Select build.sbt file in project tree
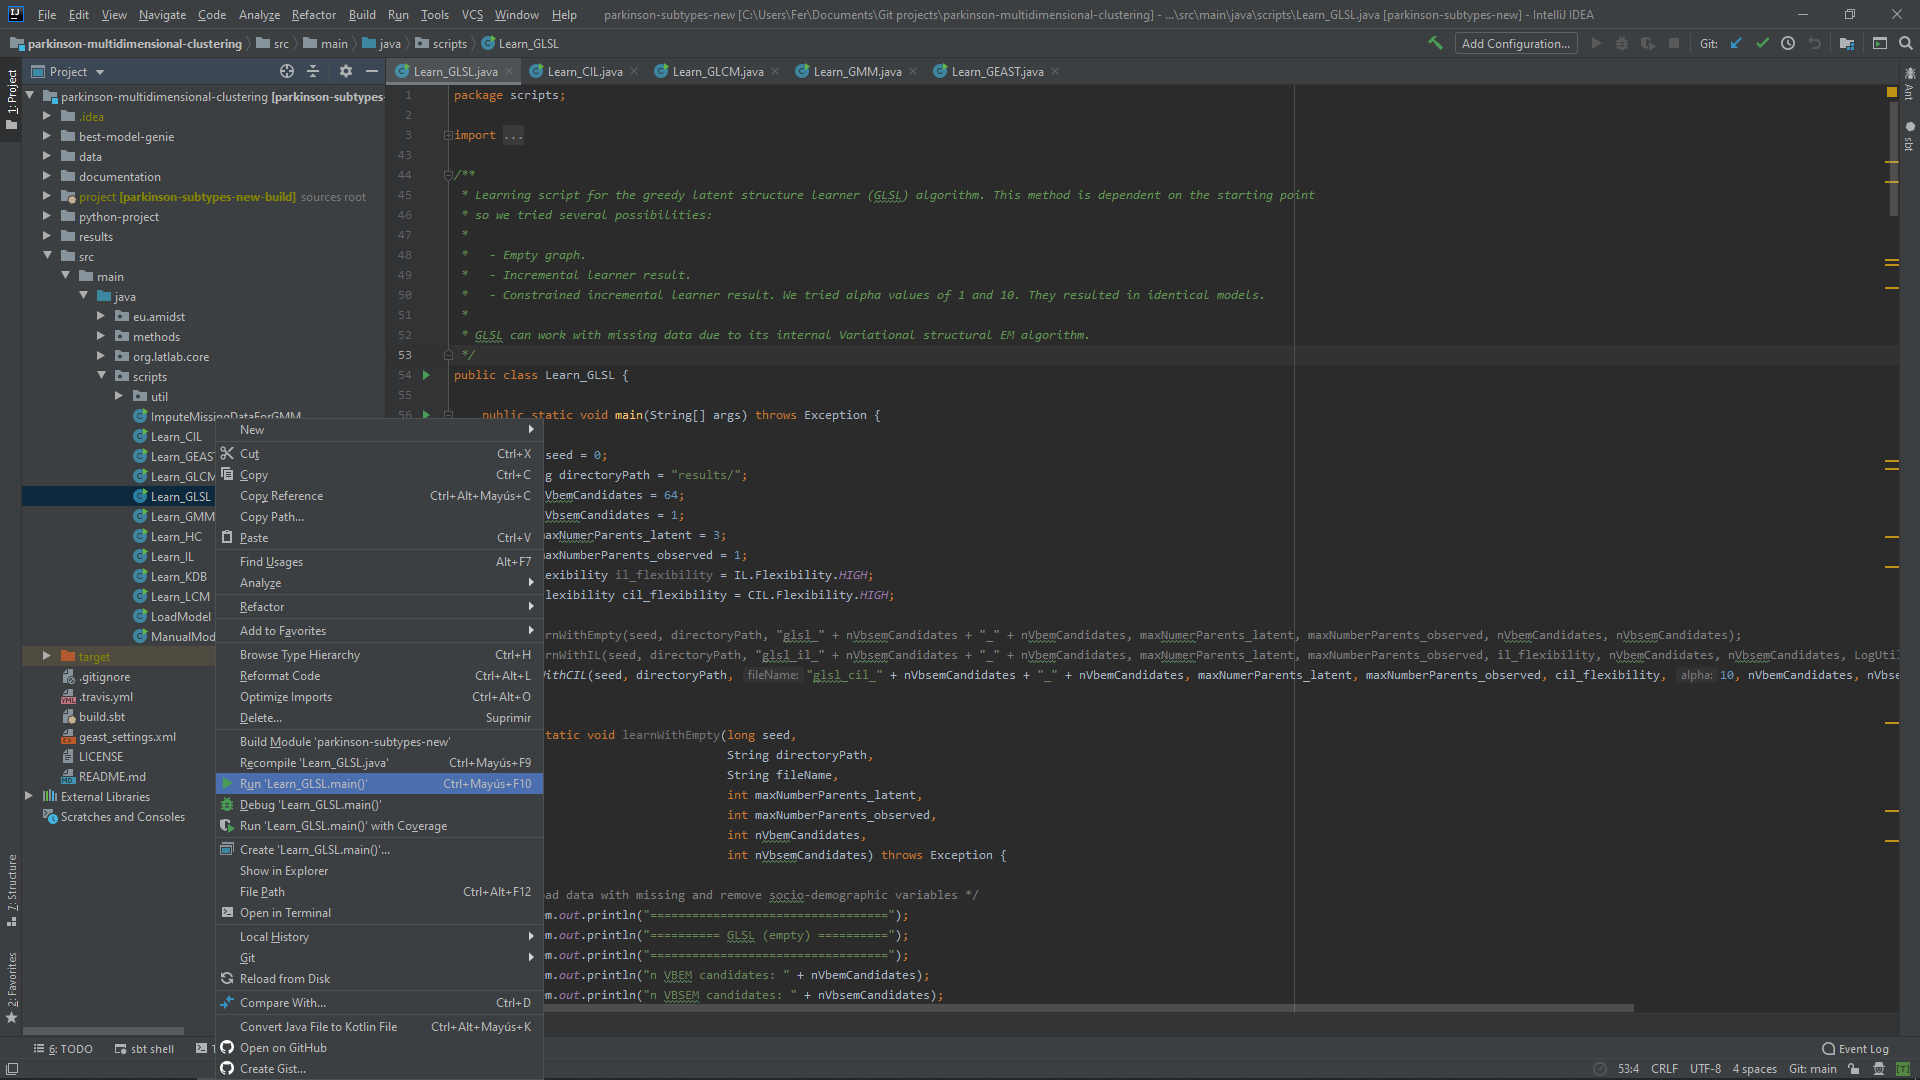Screen dimensions: 1920x1080 [101, 716]
